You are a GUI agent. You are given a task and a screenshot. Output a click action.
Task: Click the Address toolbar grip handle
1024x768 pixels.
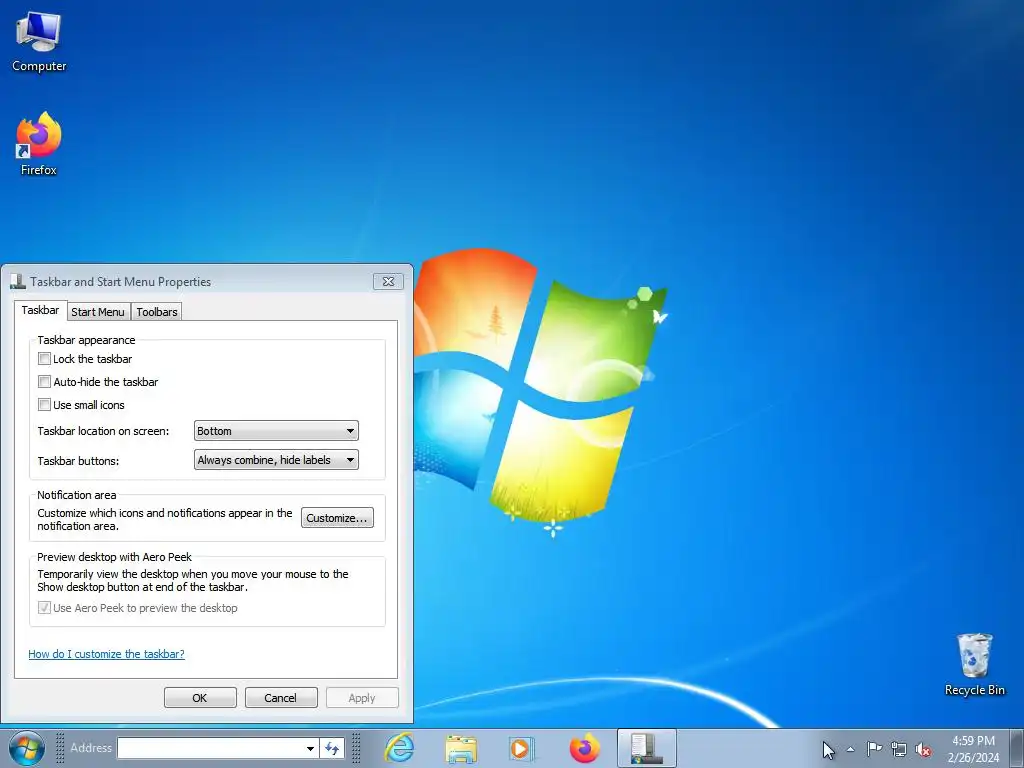pos(60,748)
